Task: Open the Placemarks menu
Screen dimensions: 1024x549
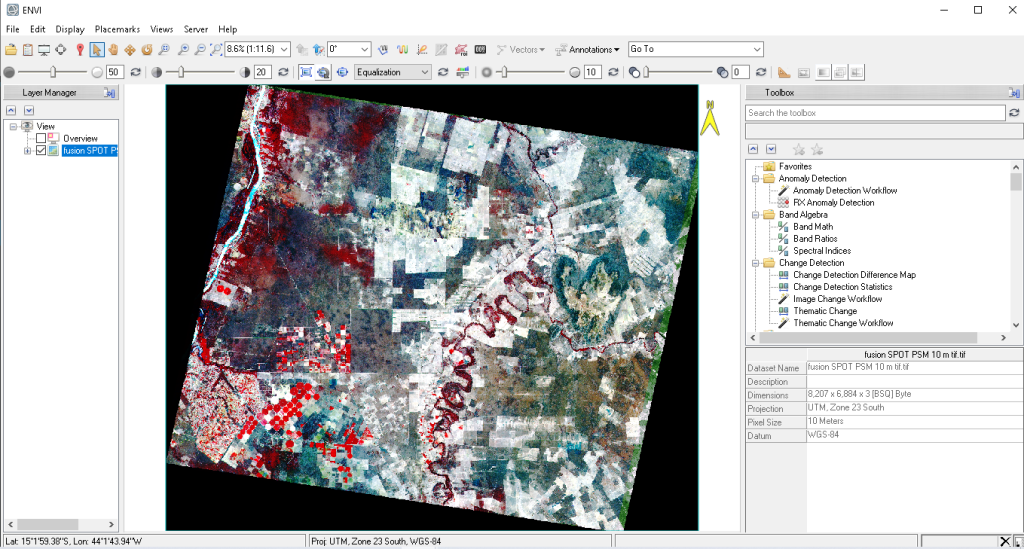Action: point(117,29)
